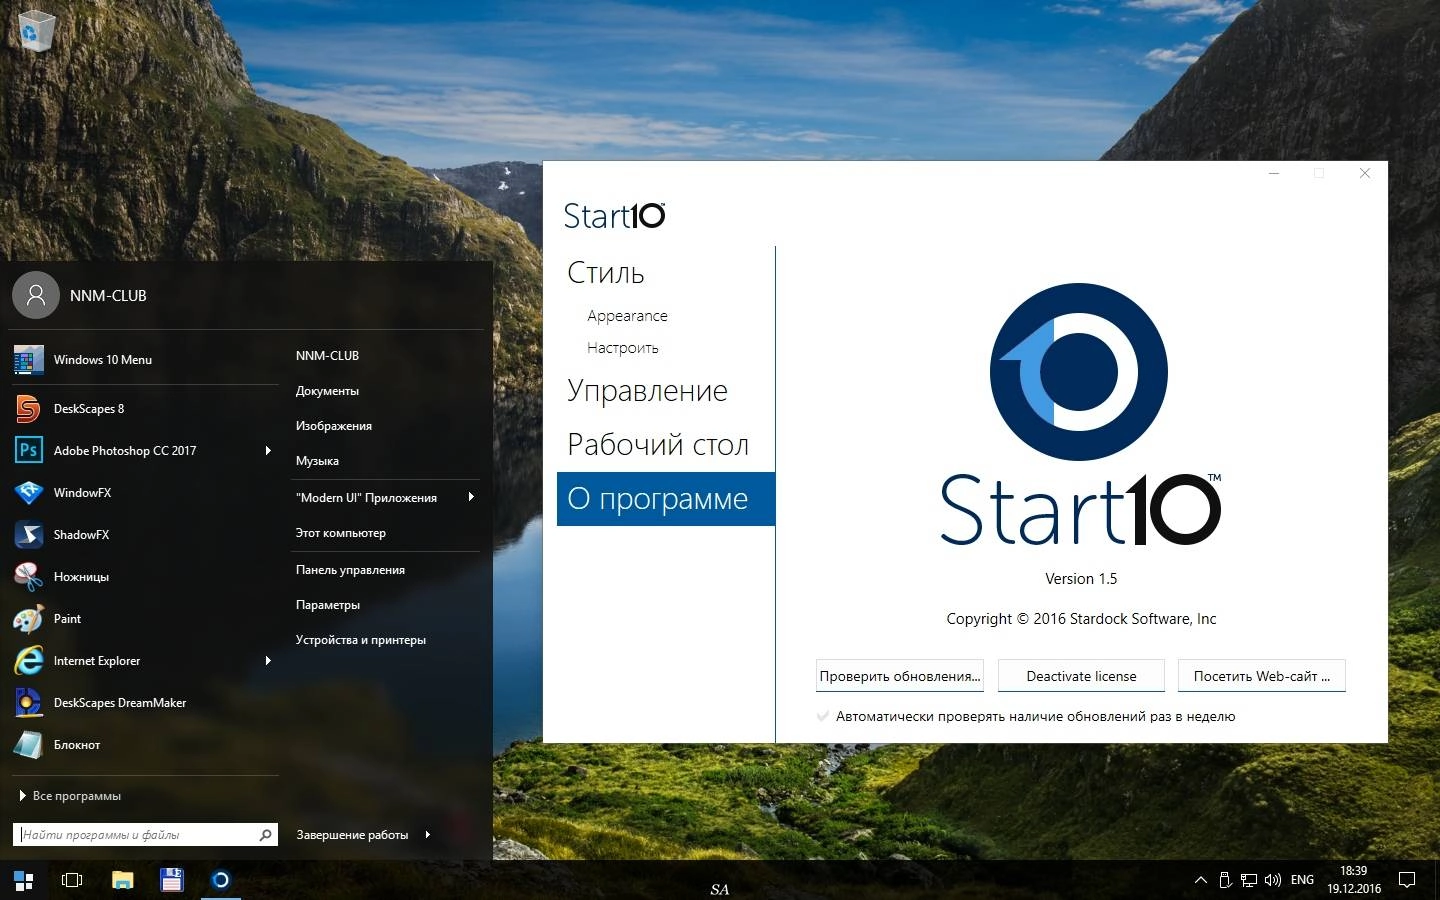Click the large Start10 logo
This screenshot has width=1440, height=900.
[1079, 372]
